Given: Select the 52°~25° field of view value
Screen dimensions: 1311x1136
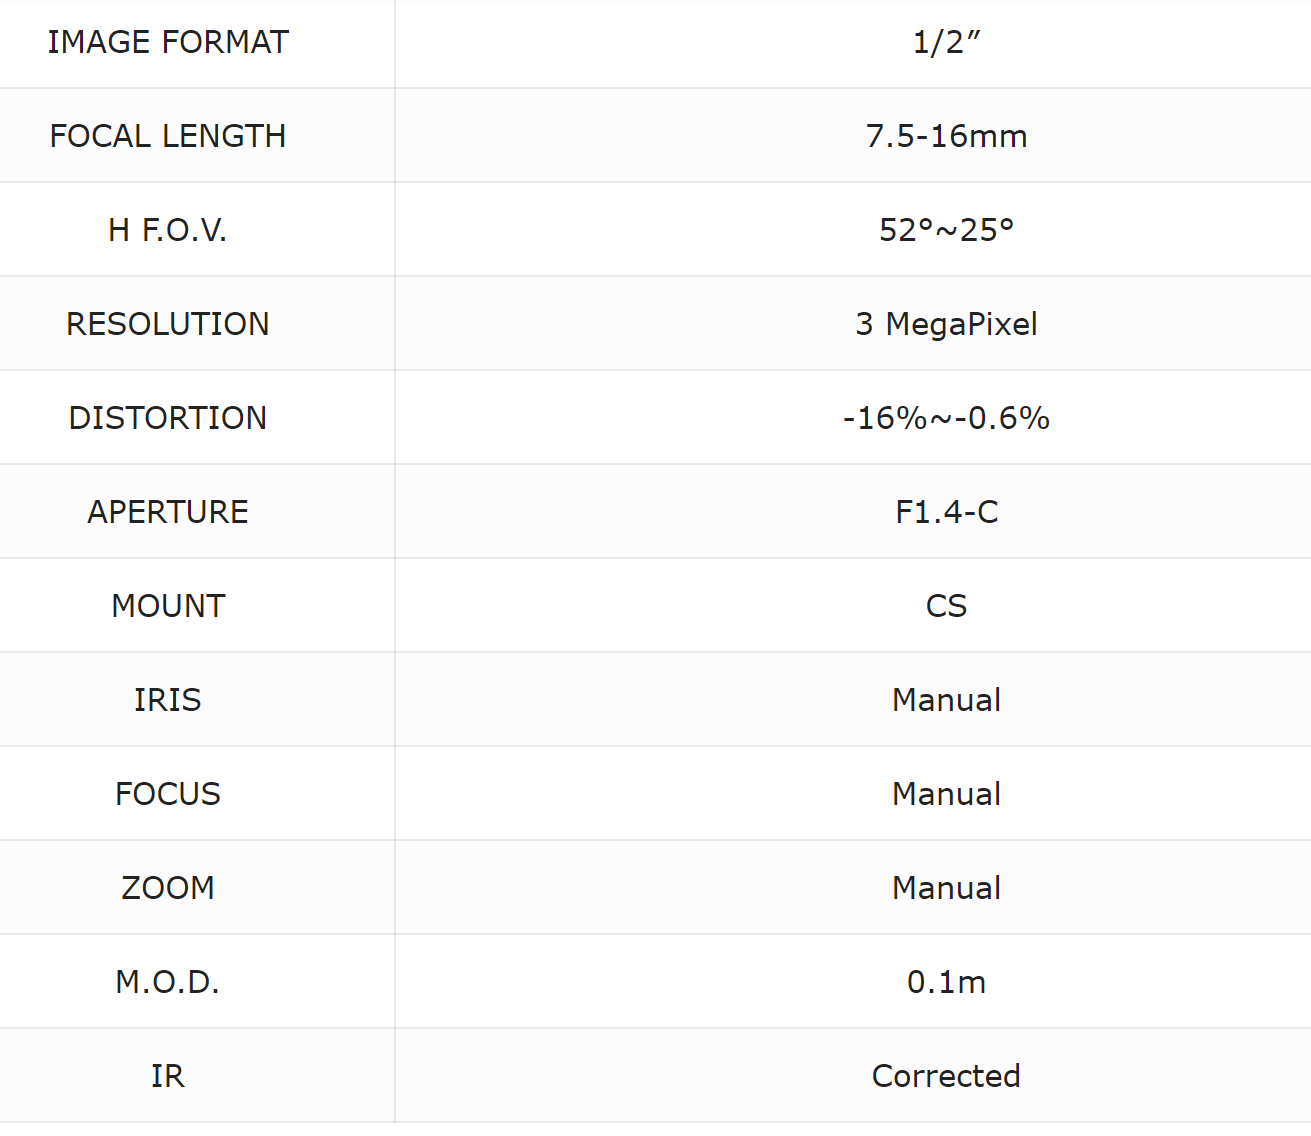Looking at the screenshot, I should pos(946,230).
